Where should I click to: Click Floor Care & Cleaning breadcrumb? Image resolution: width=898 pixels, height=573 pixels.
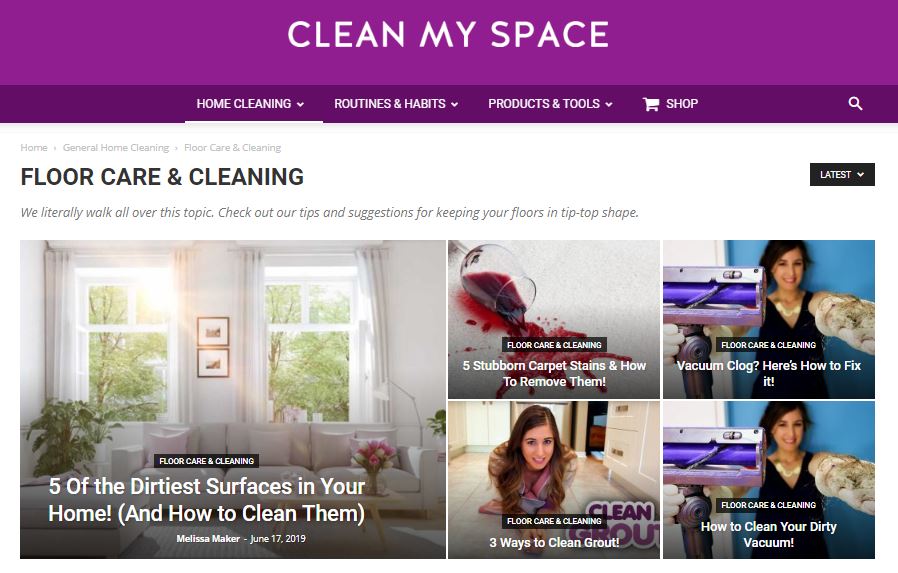[233, 148]
